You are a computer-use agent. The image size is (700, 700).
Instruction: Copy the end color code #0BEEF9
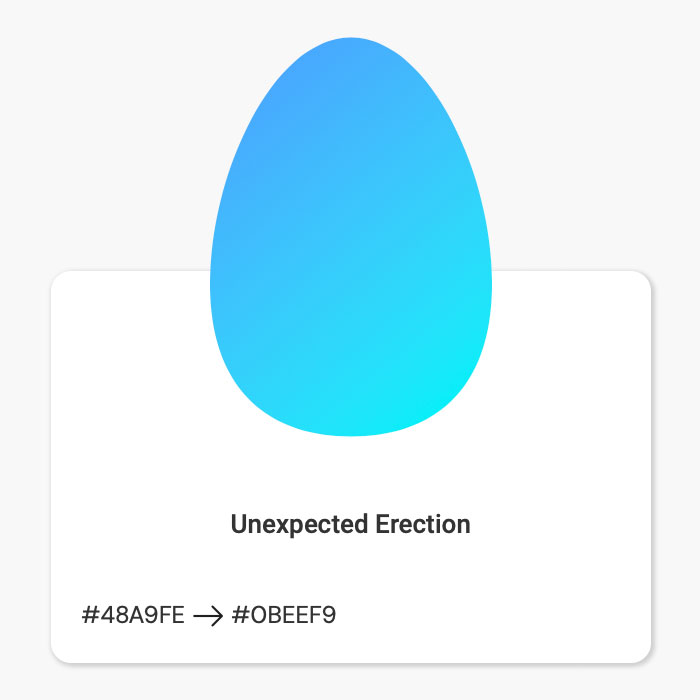pyautogui.click(x=284, y=615)
